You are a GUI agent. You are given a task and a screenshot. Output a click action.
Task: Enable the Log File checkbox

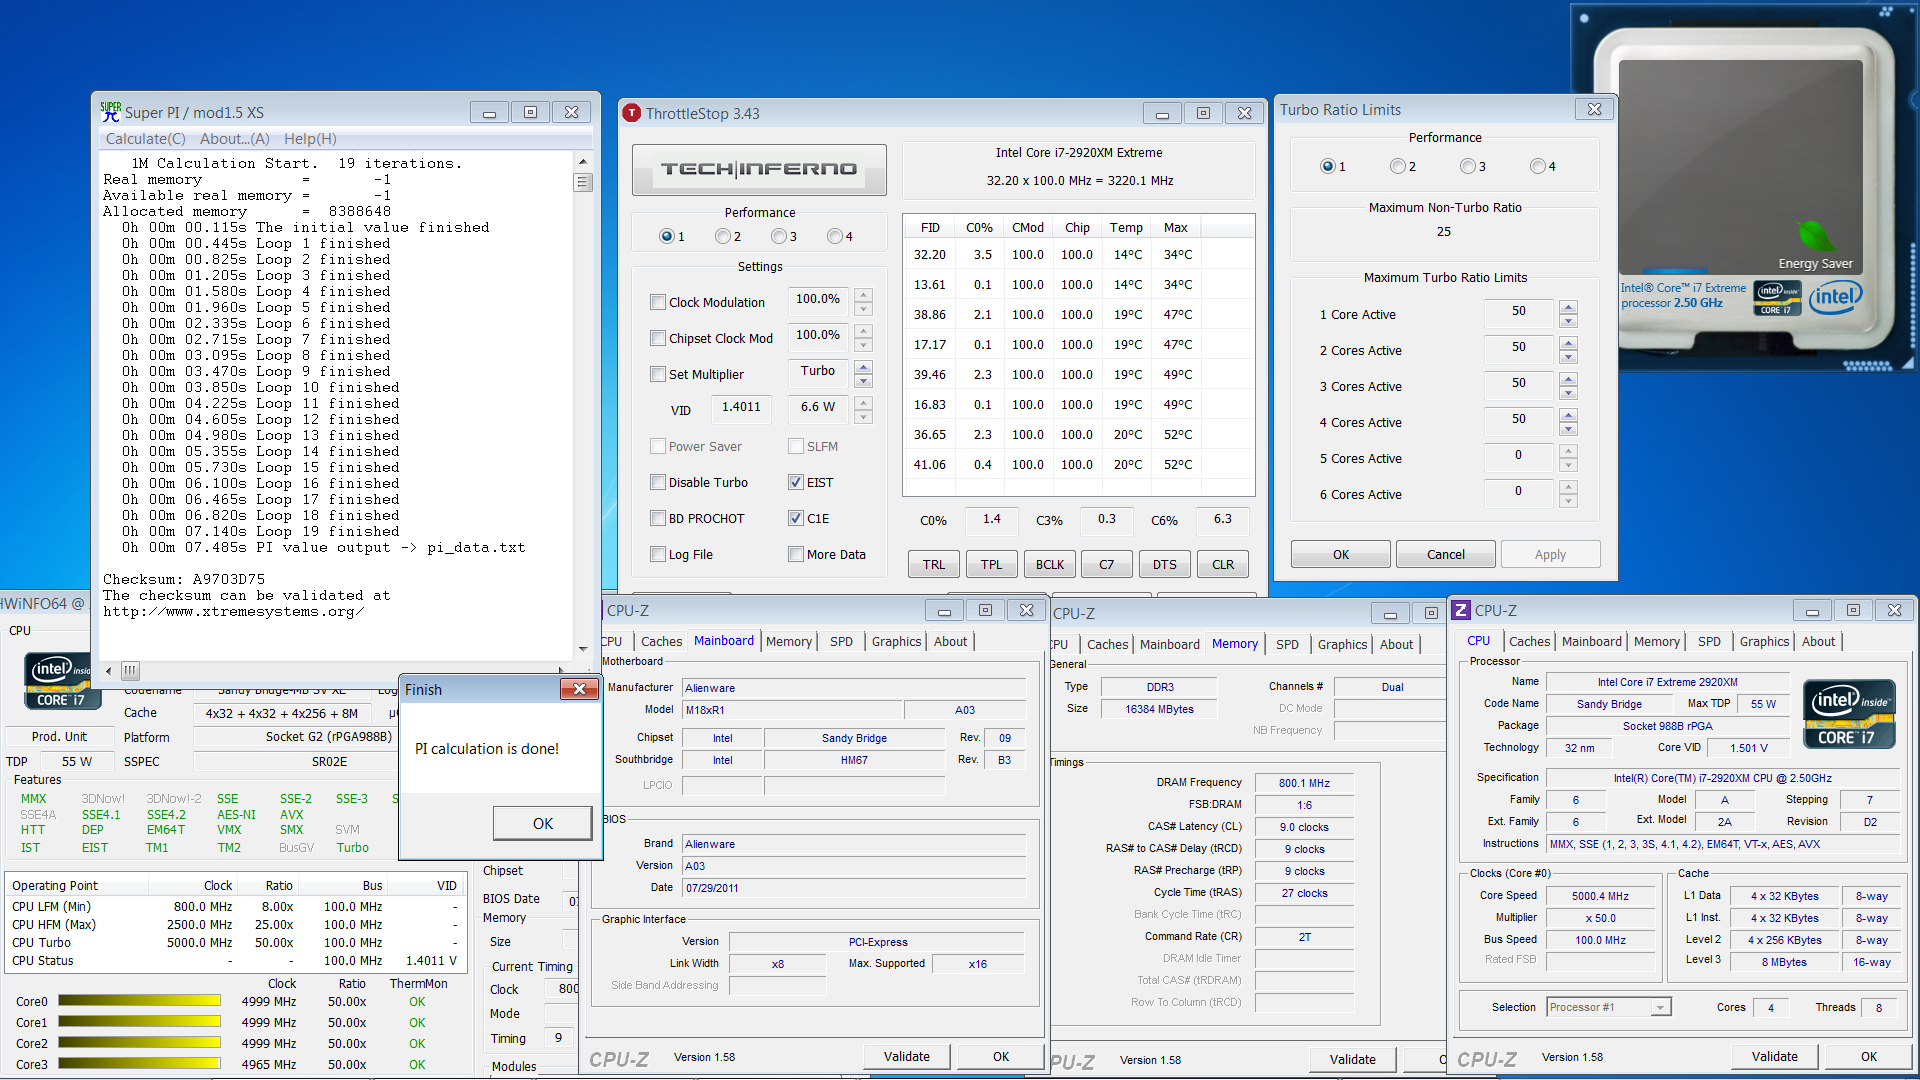point(658,554)
